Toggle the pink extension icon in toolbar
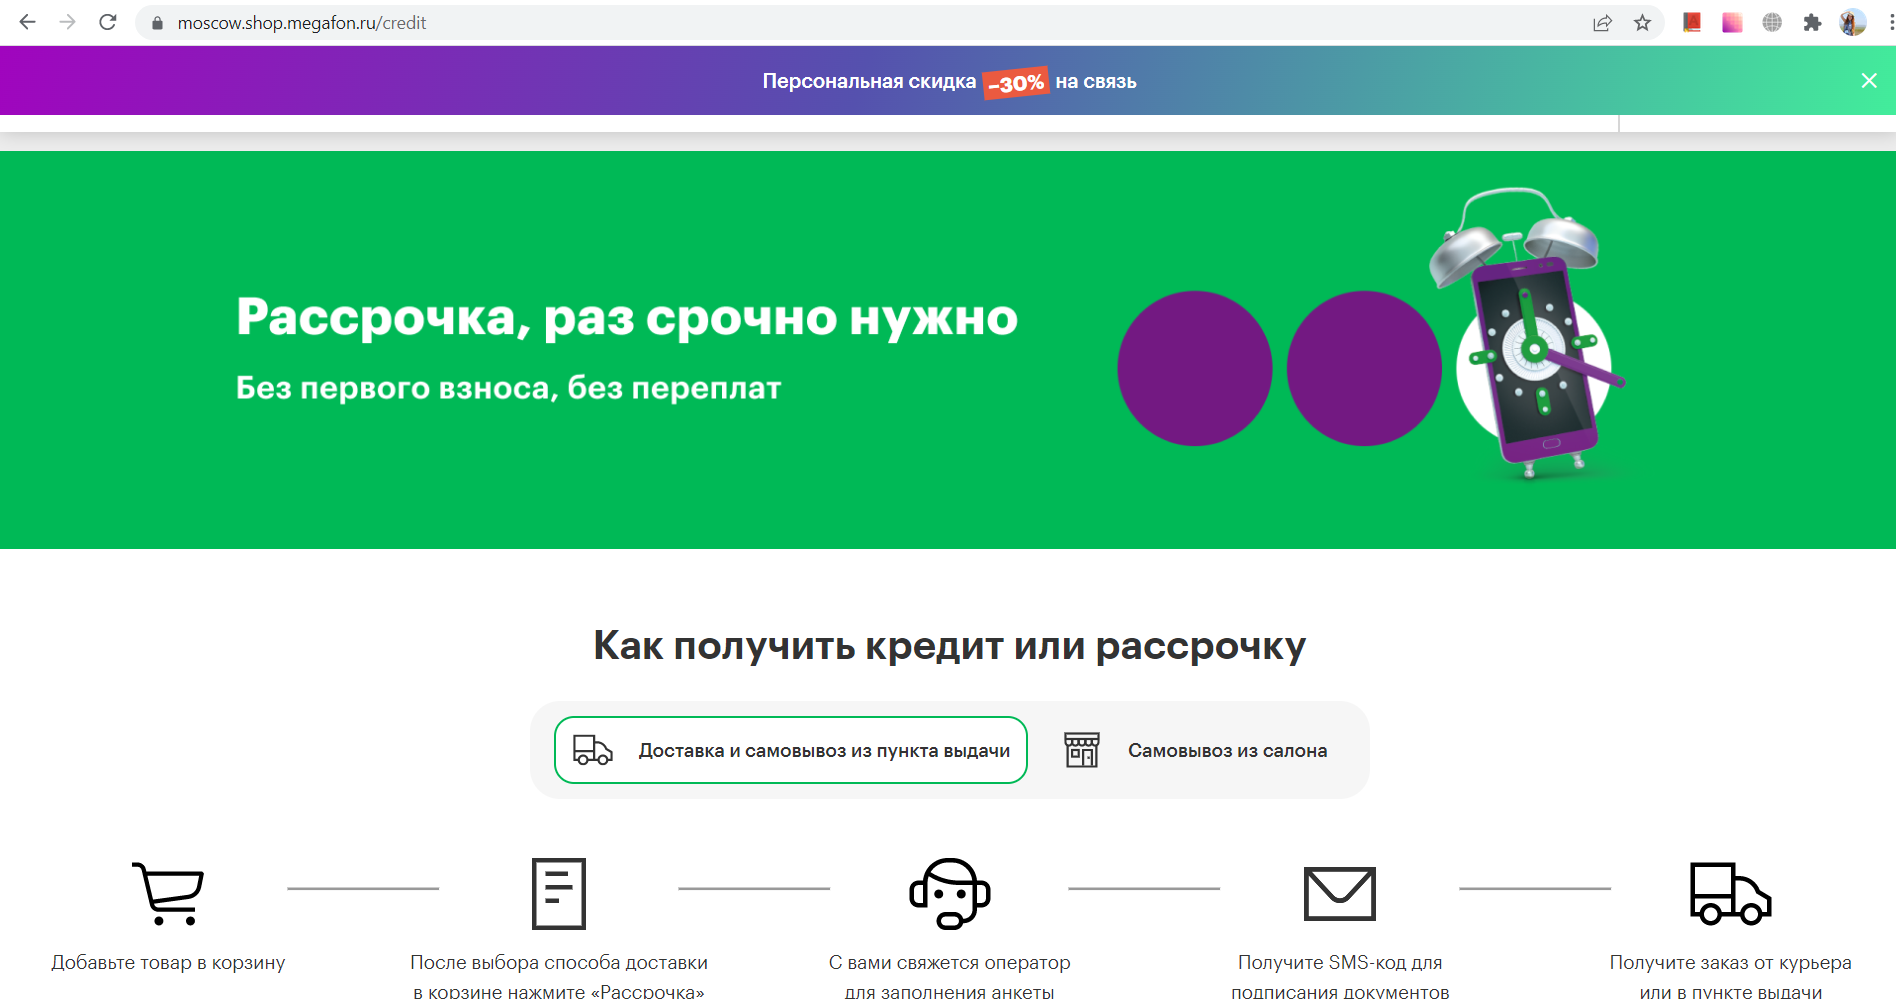The image size is (1896, 999). pyautogui.click(x=1732, y=21)
